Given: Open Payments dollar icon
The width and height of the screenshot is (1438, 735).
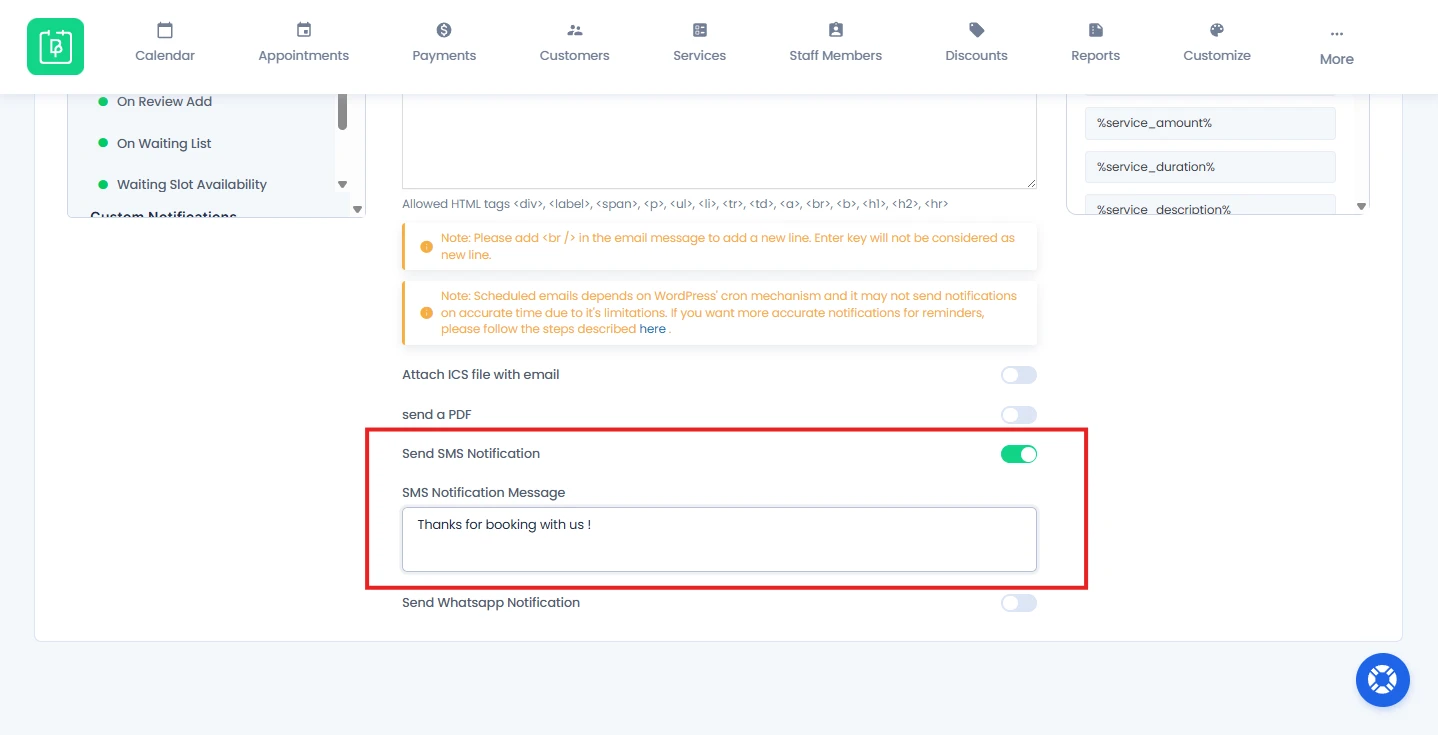Looking at the screenshot, I should tap(444, 31).
